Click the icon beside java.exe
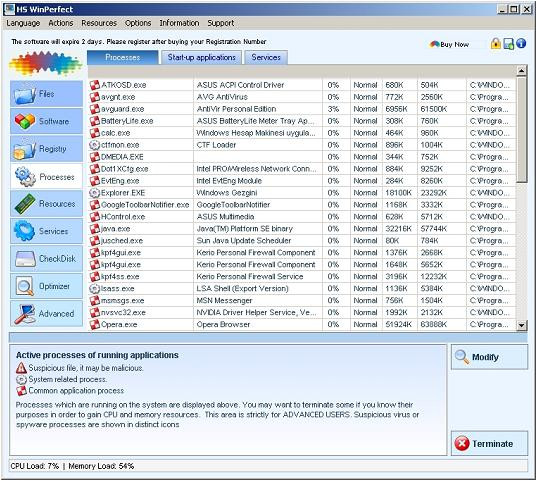536x481 pixels. tap(95, 229)
